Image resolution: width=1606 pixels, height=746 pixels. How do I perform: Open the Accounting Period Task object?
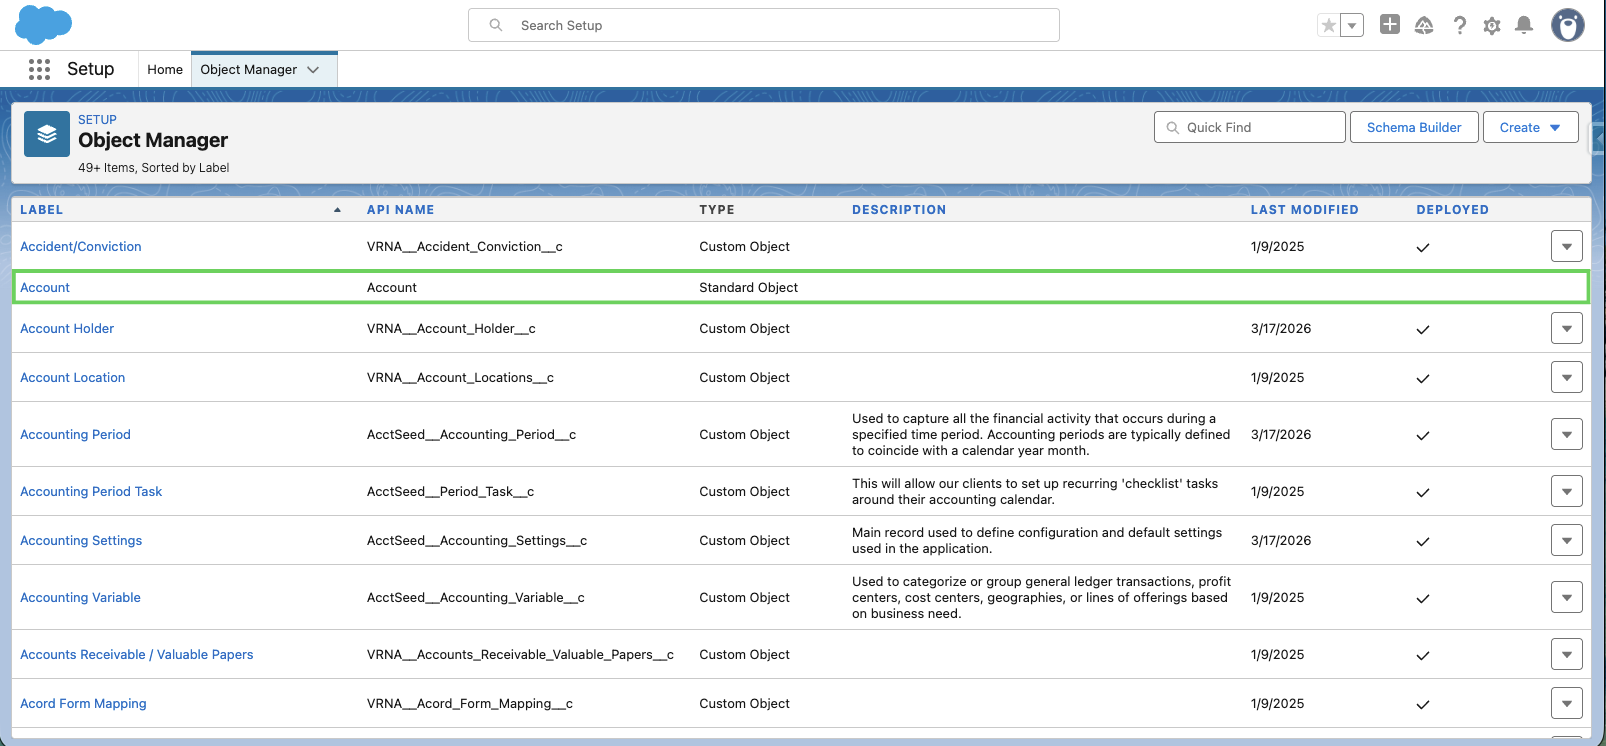tap(91, 492)
